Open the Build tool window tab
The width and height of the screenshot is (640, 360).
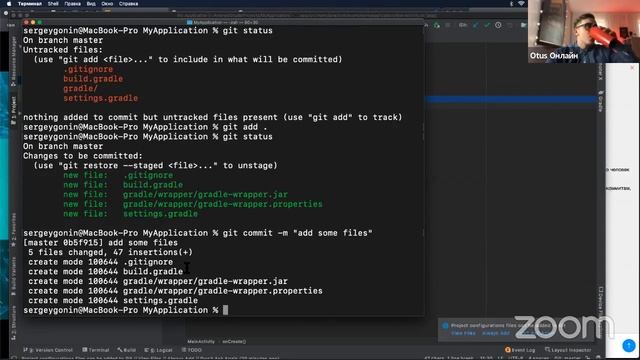click(127, 350)
